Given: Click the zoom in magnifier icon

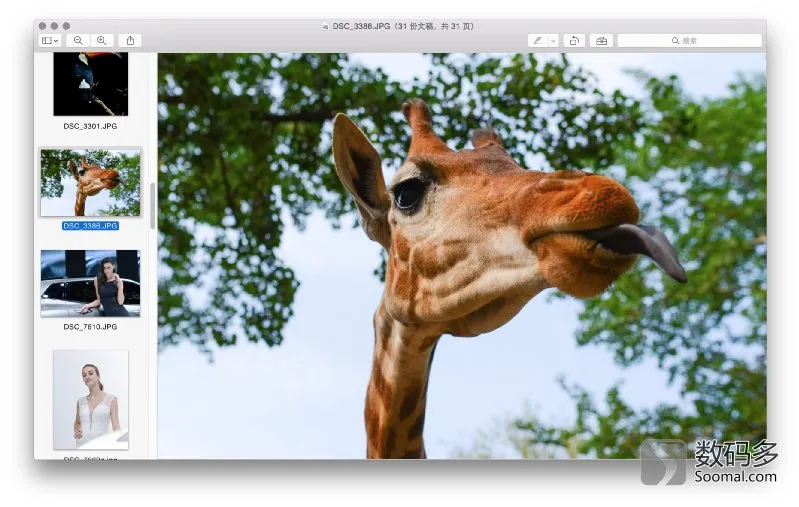Looking at the screenshot, I should coord(102,41).
